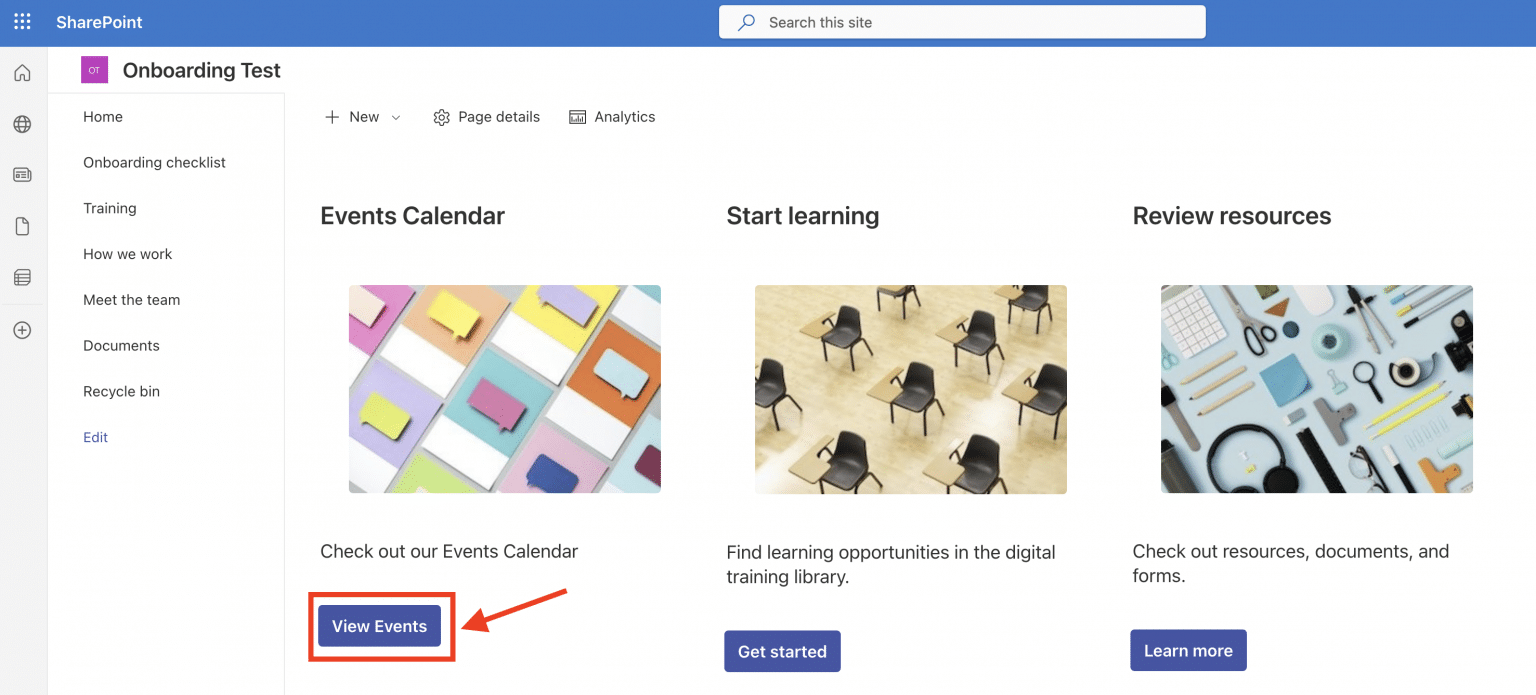
Task: Open the Recycle bin
Action: coord(121,391)
